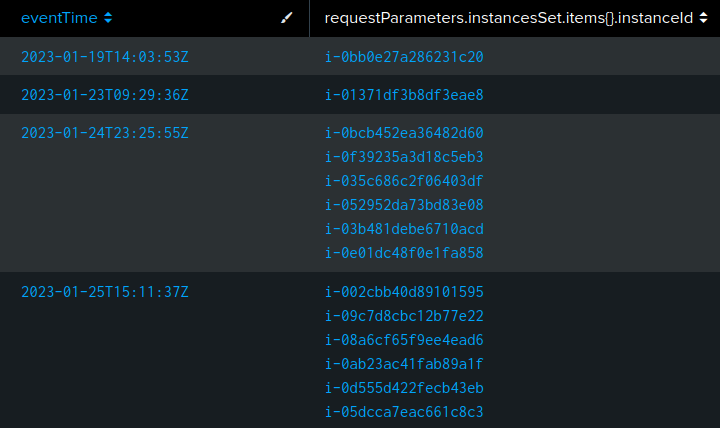This screenshot has width=720, height=428.
Task: Click instance ID i-08a6cf65f9ee4ead6
Action: (x=404, y=340)
